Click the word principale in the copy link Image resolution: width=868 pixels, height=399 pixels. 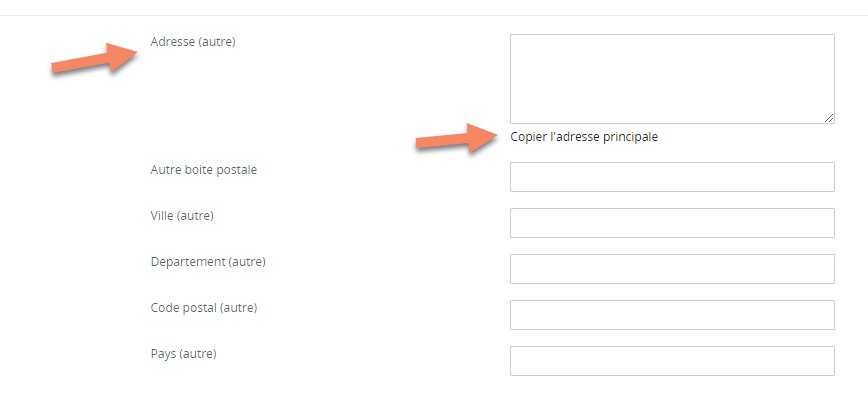pos(632,137)
